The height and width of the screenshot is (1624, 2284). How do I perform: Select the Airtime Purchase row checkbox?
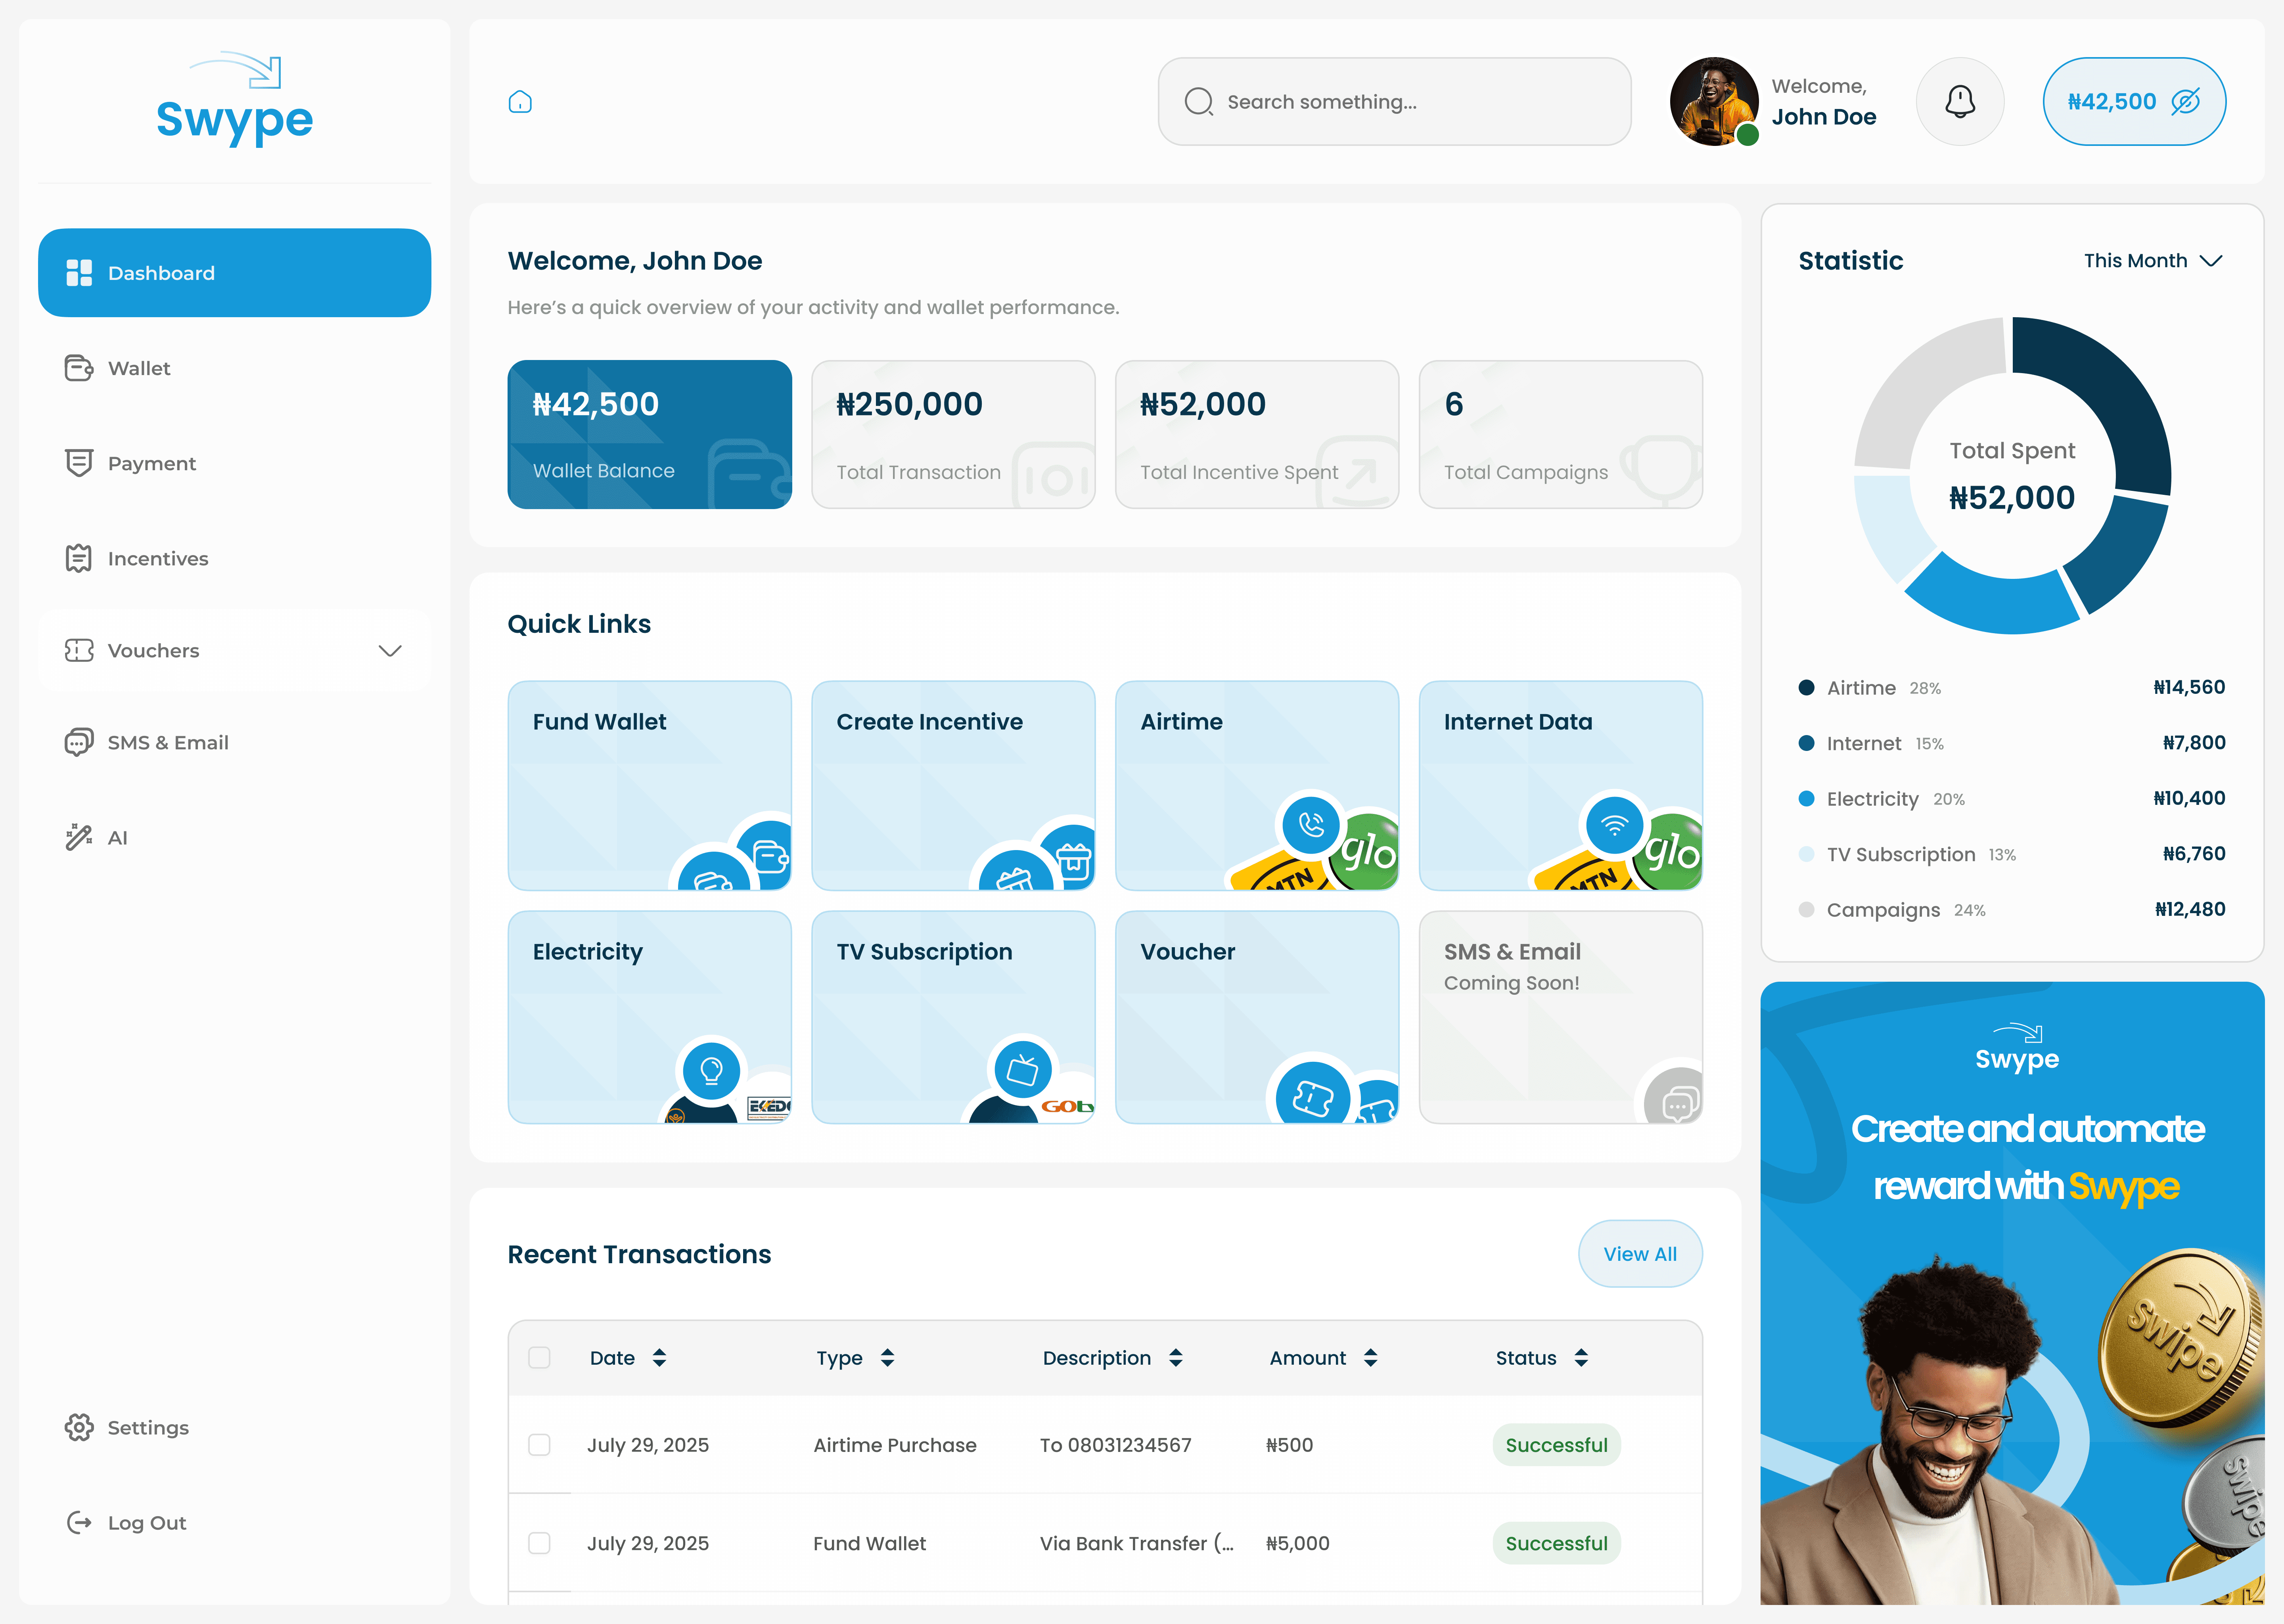pyautogui.click(x=539, y=1445)
